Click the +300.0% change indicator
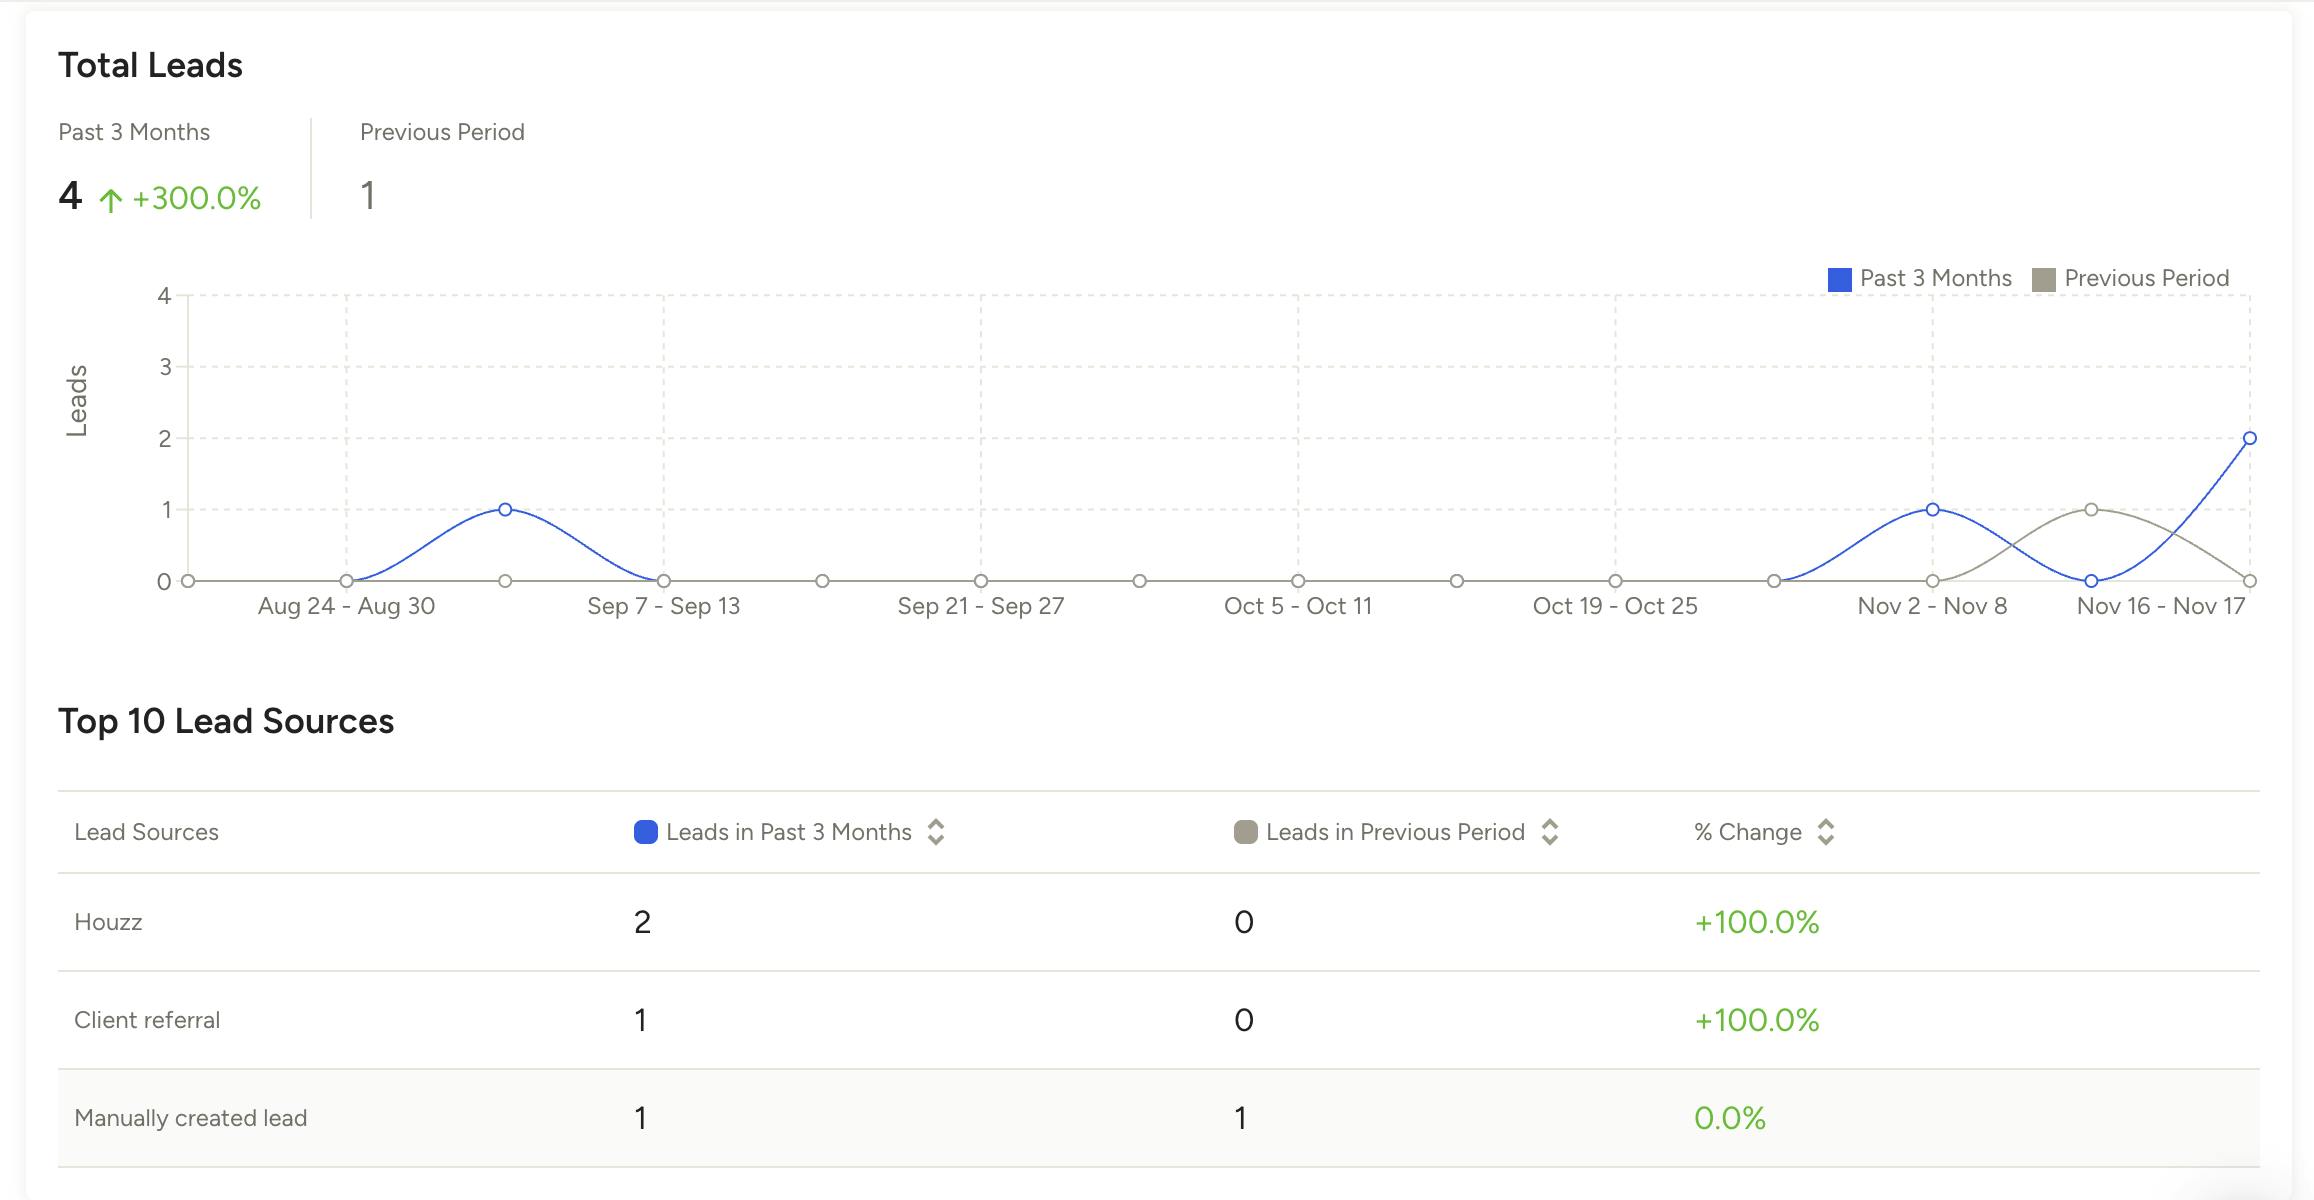The width and height of the screenshot is (2314, 1200). pos(196,198)
